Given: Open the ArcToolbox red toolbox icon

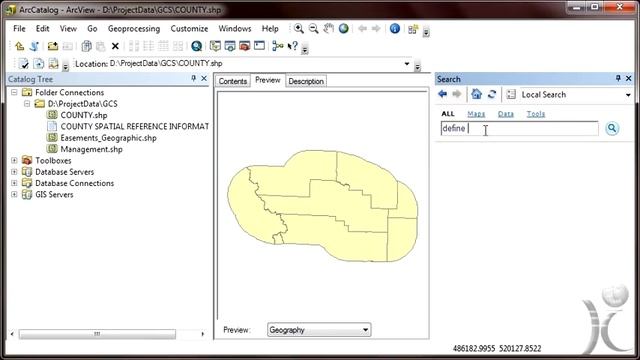Looking at the screenshot, I should [x=244, y=46].
